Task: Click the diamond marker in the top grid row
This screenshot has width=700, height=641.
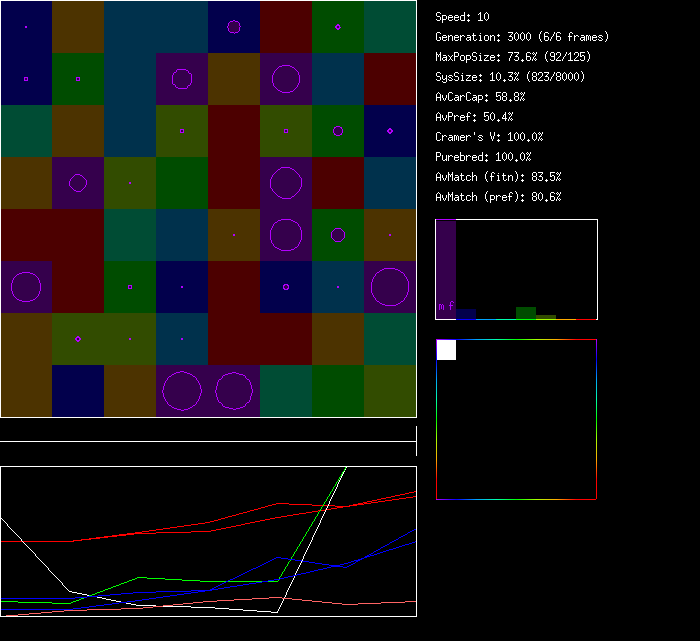Action: 338,27
